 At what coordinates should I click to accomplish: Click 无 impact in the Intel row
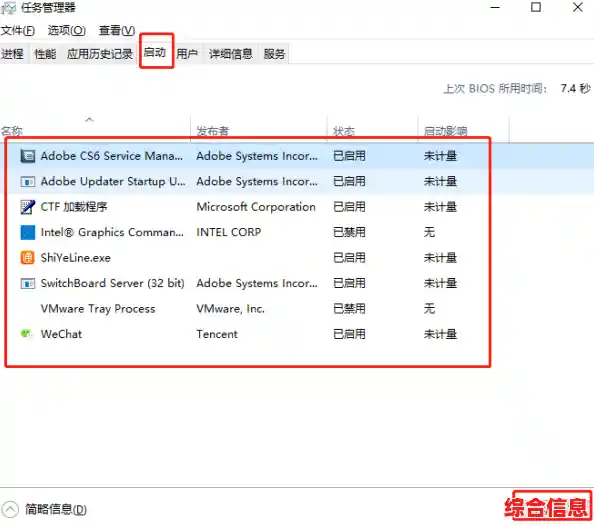tap(429, 232)
